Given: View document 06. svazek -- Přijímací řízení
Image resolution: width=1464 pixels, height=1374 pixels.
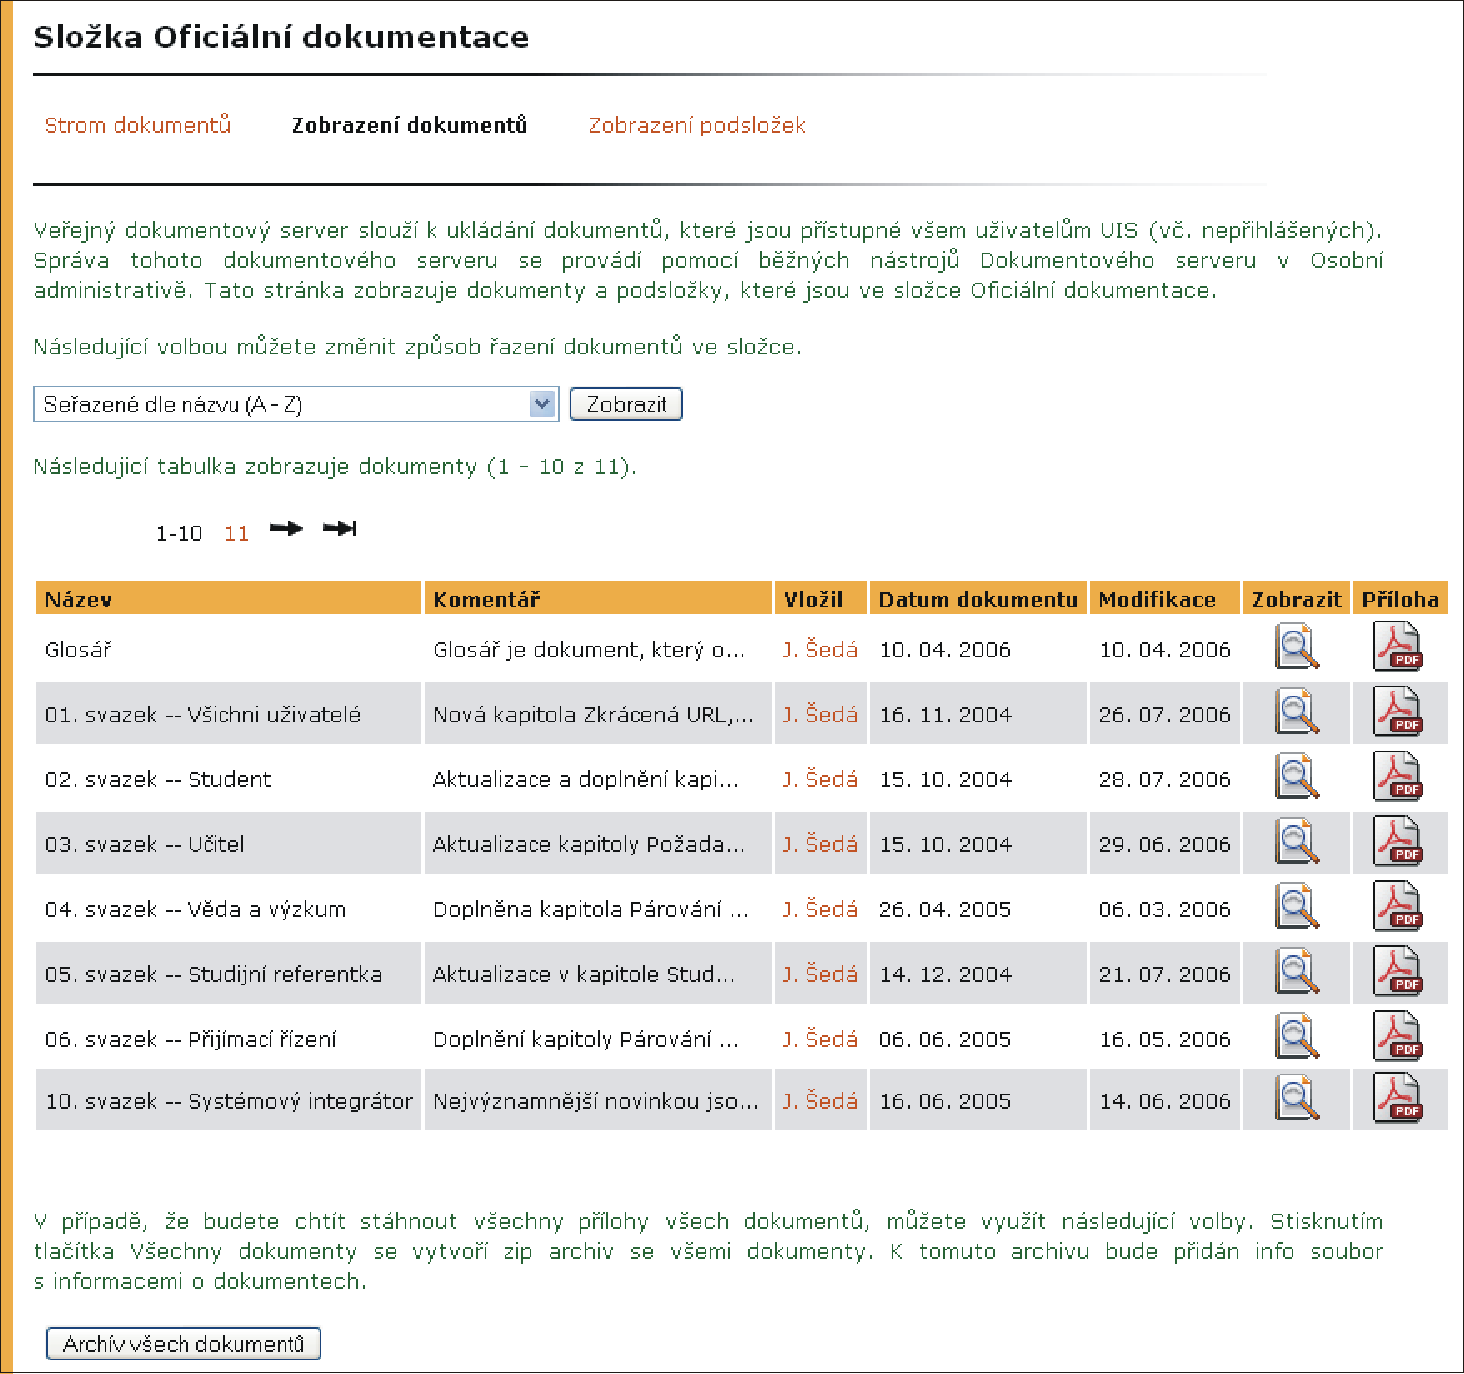Looking at the screenshot, I should [1297, 1037].
